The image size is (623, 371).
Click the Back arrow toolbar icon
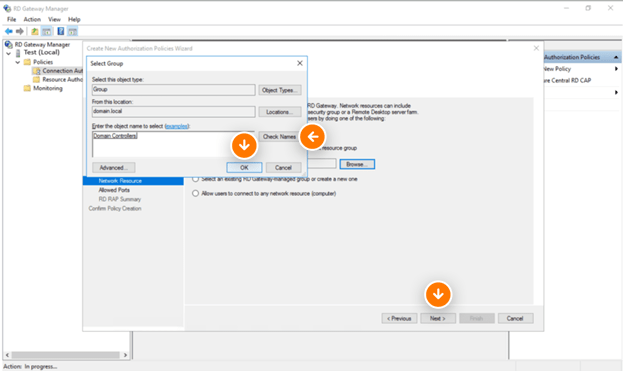tap(8, 31)
